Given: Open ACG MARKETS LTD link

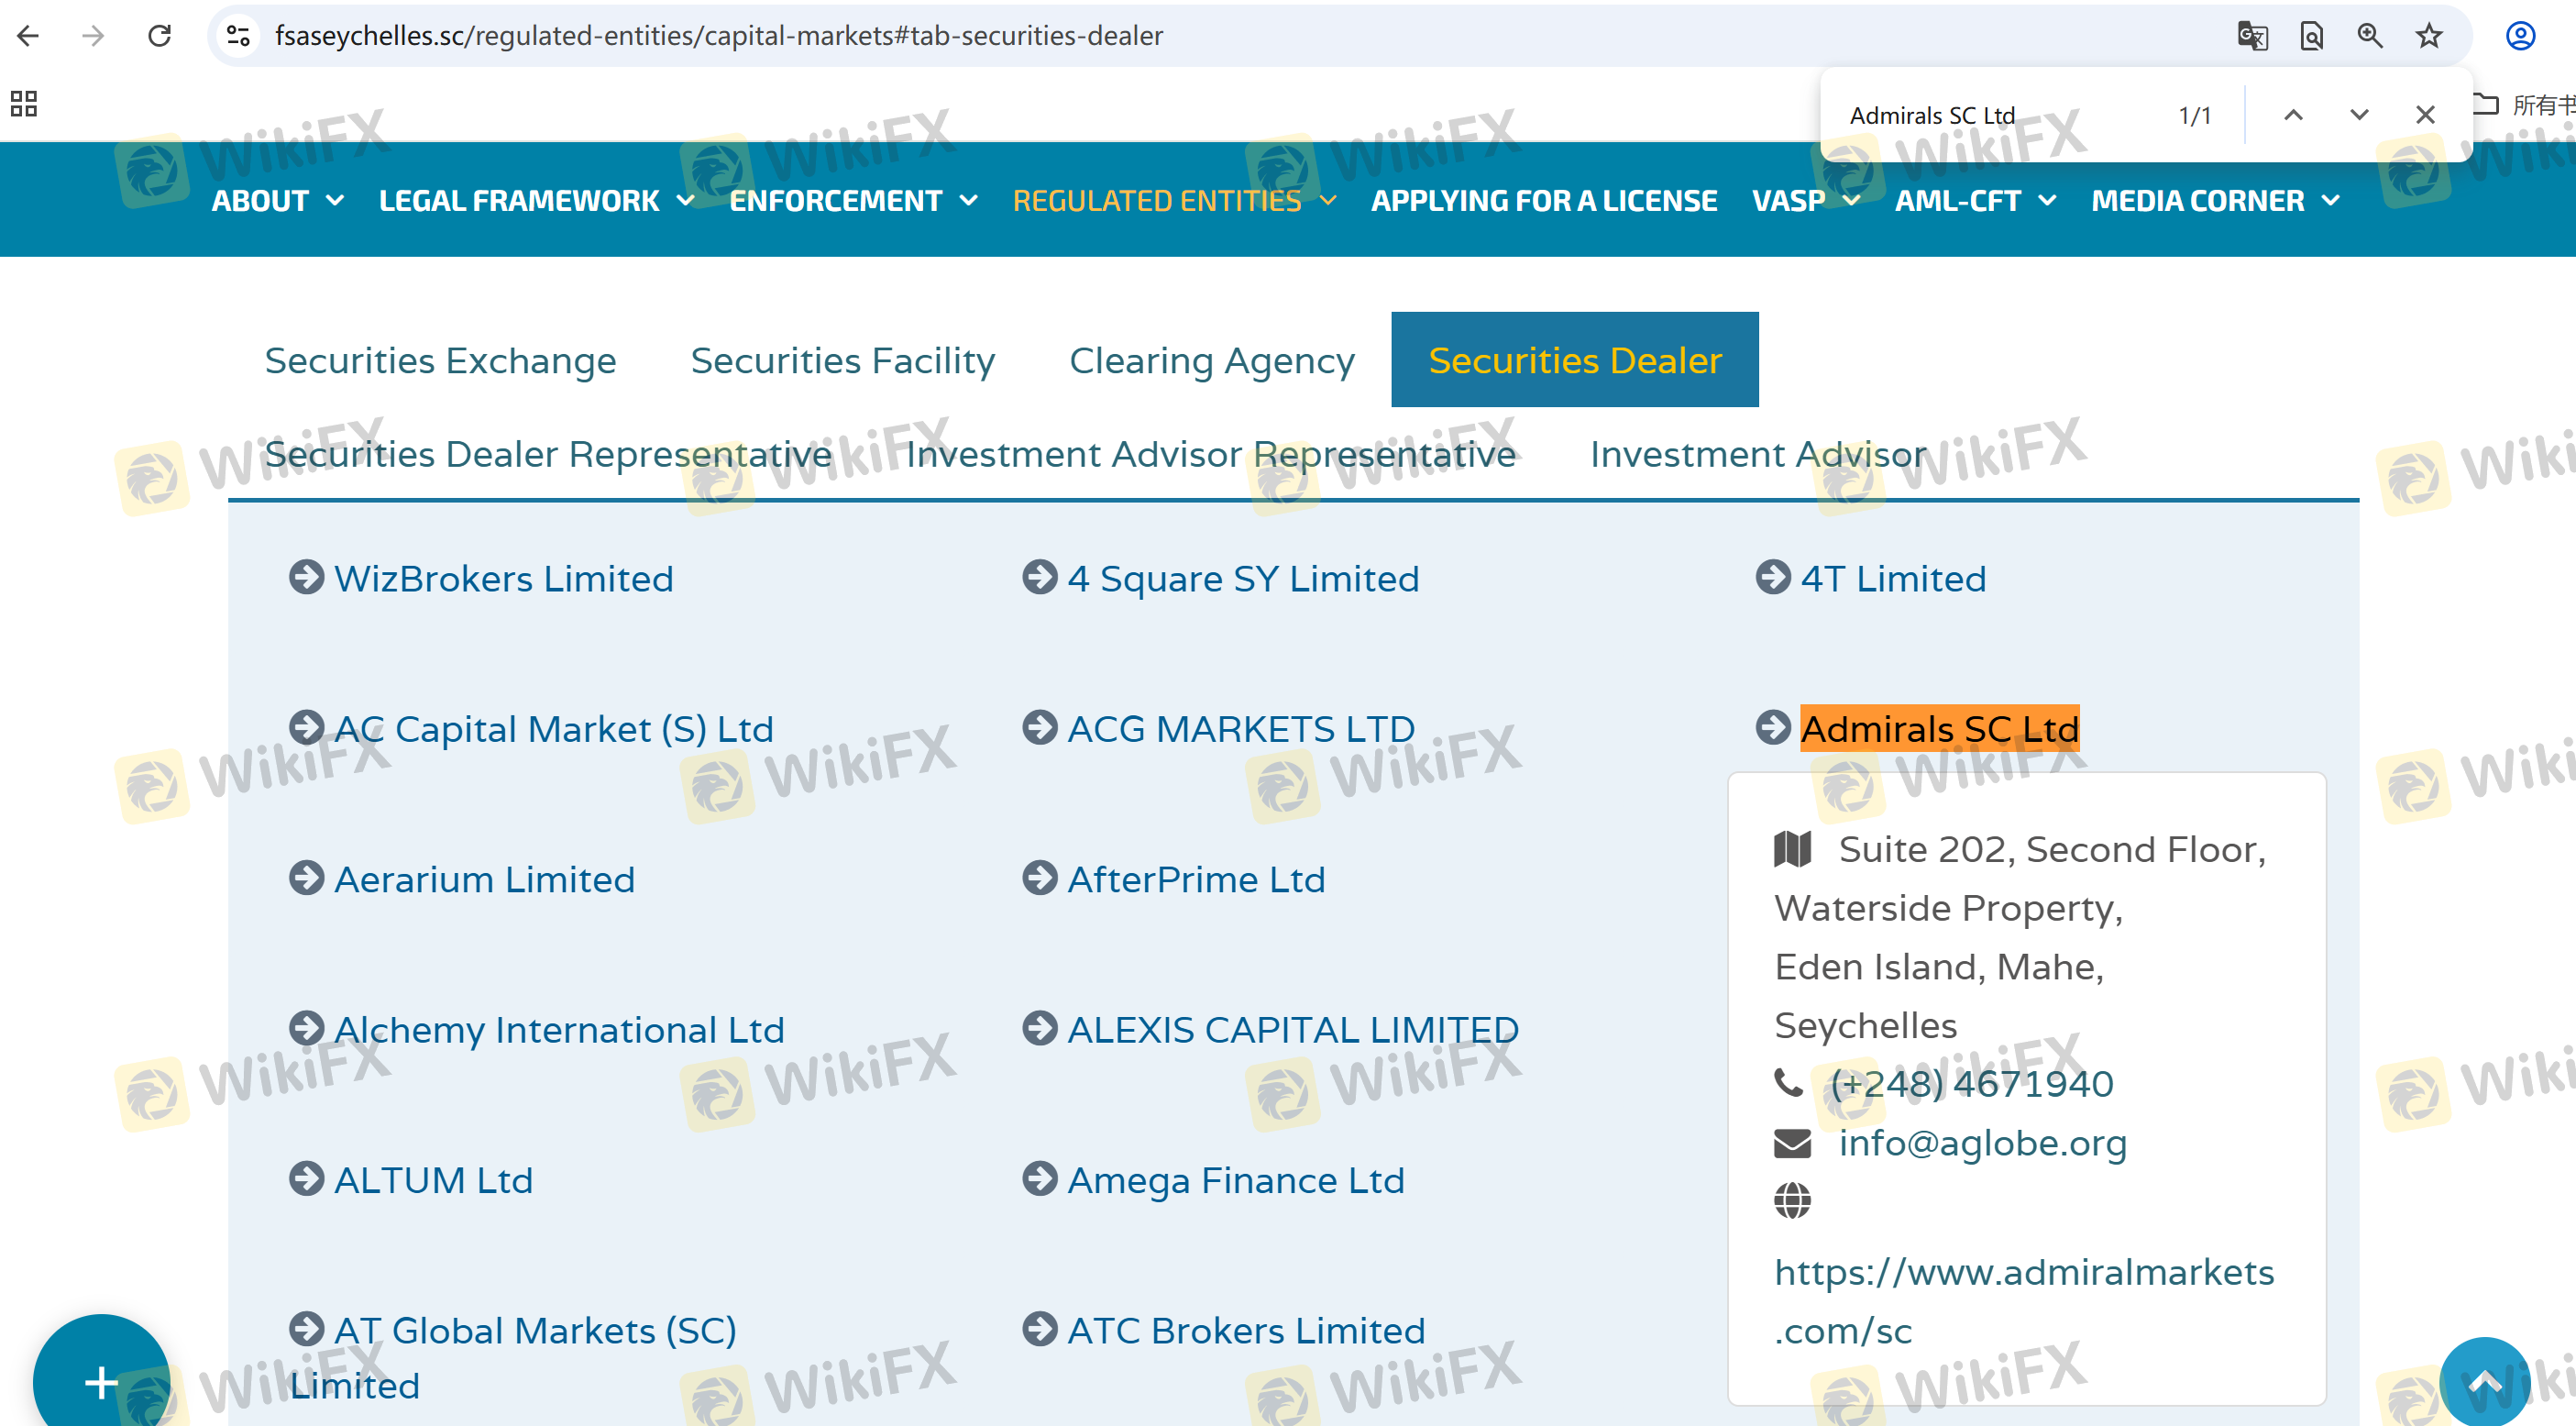Looking at the screenshot, I should (x=1241, y=729).
